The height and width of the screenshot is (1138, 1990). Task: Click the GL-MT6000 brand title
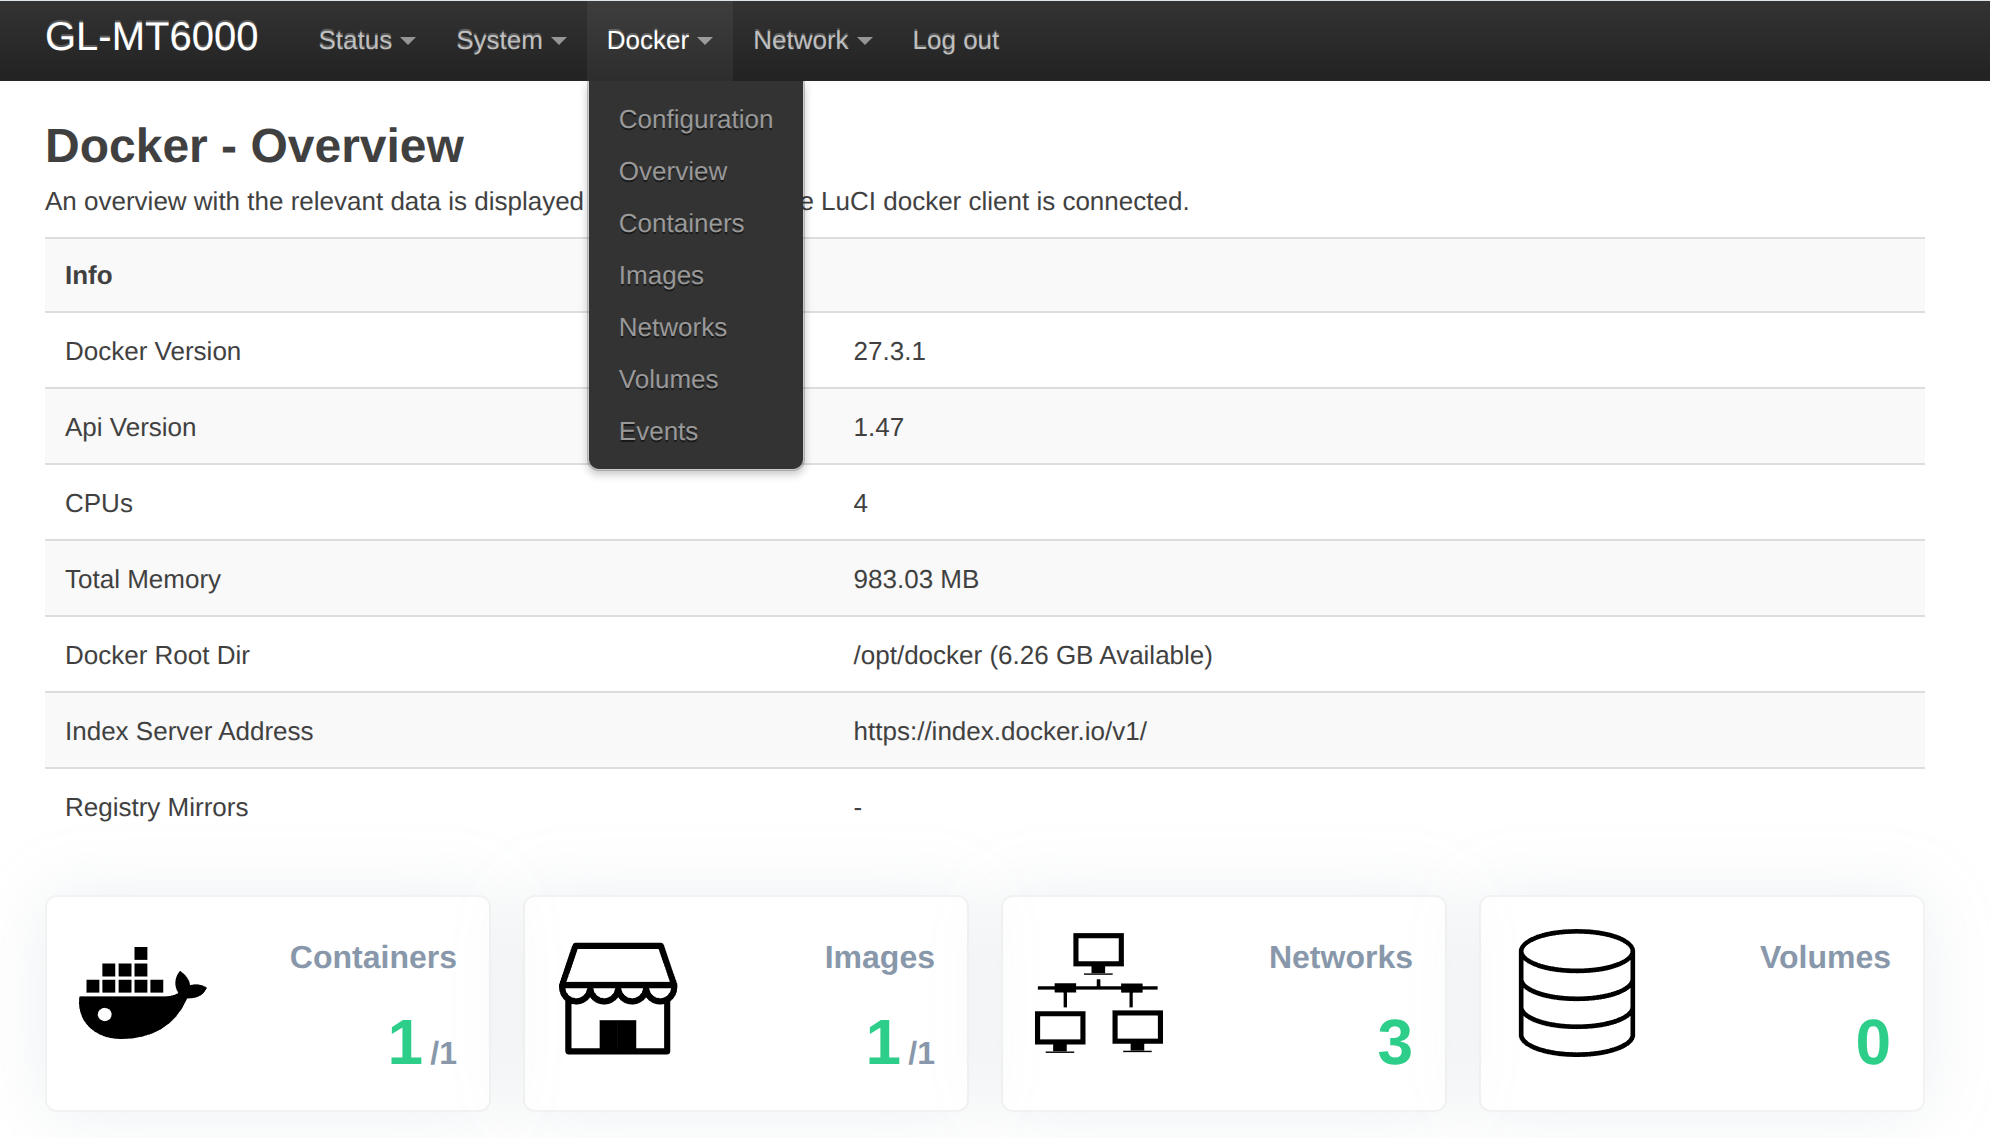click(152, 38)
